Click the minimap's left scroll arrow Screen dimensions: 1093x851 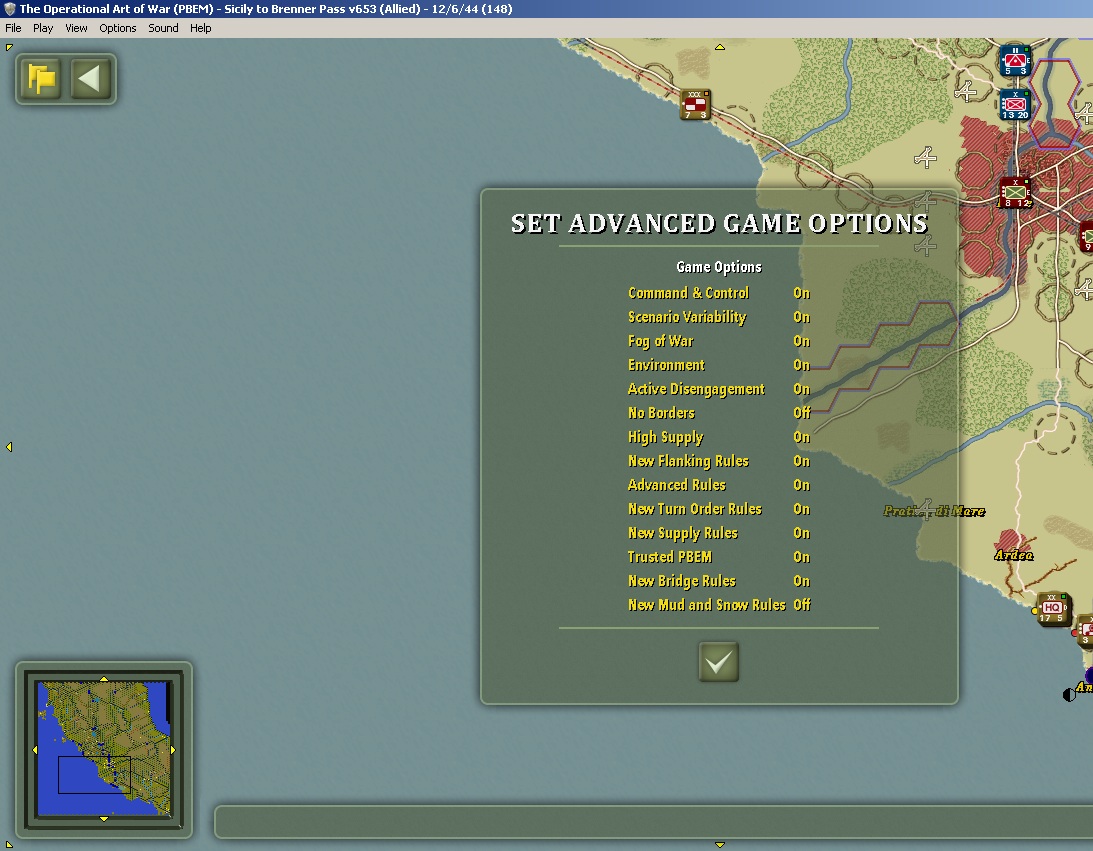(35, 750)
